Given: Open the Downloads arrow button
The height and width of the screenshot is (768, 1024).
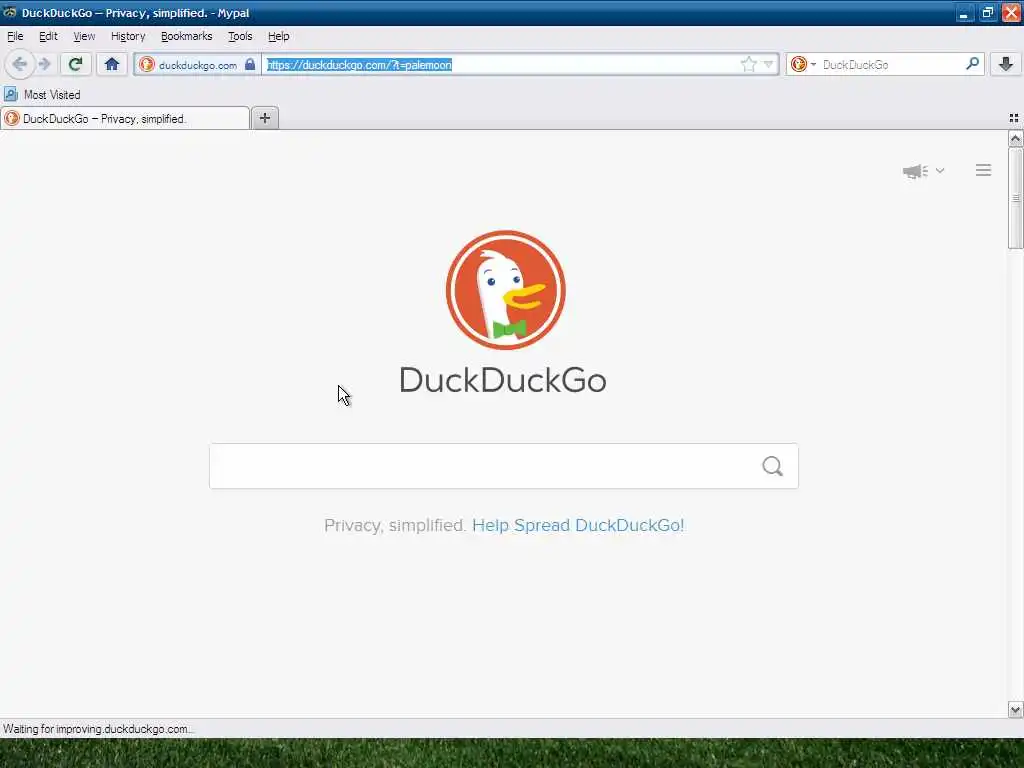Looking at the screenshot, I should tap(1006, 64).
